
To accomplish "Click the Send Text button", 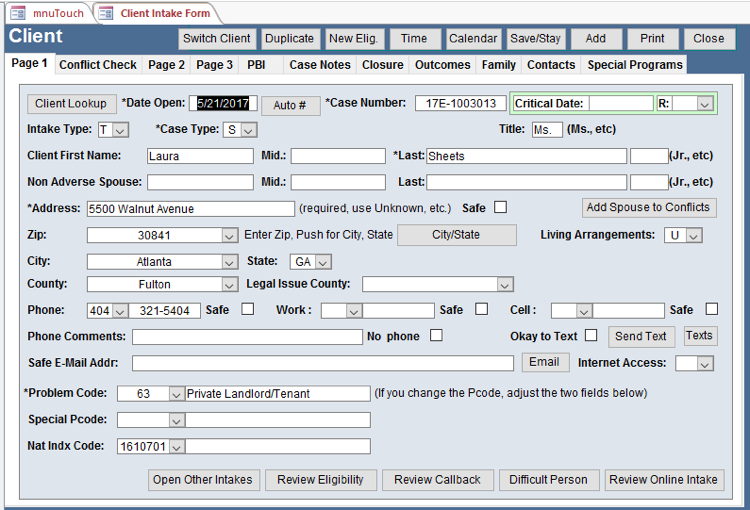I will click(x=641, y=336).
